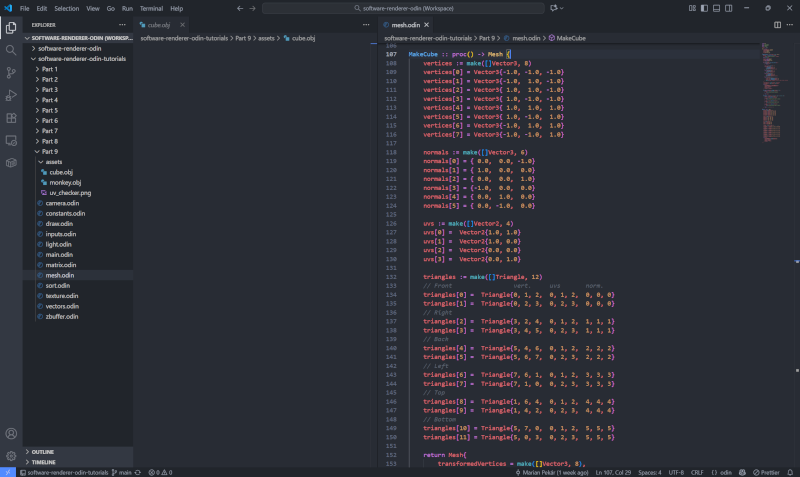Click Ln 107, Col 29 position indicator
The width and height of the screenshot is (800, 477).
(x=613, y=472)
